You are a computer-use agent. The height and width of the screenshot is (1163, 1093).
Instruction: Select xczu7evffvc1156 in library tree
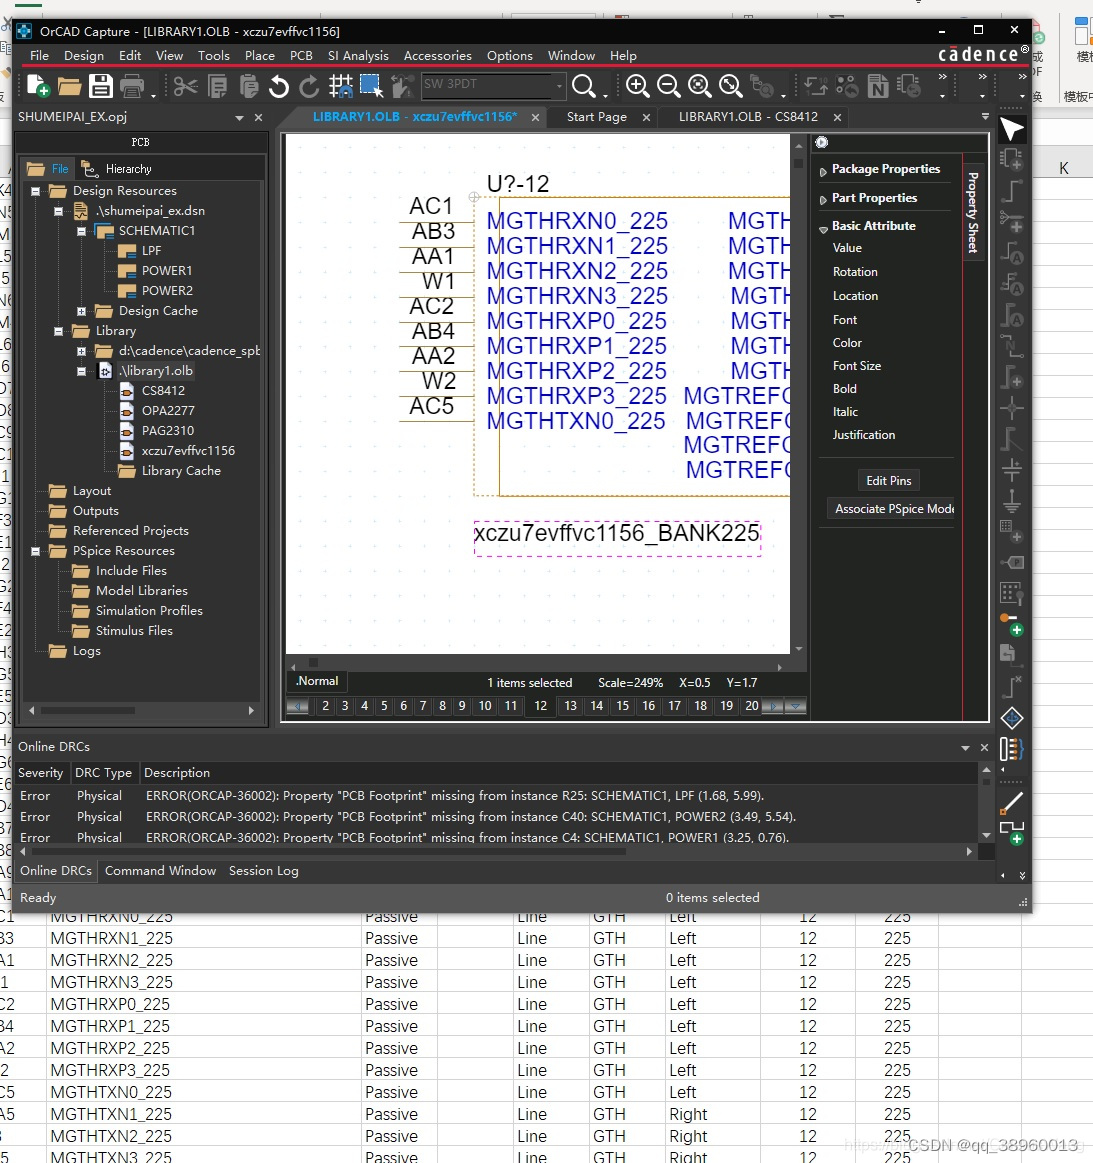pyautogui.click(x=188, y=451)
